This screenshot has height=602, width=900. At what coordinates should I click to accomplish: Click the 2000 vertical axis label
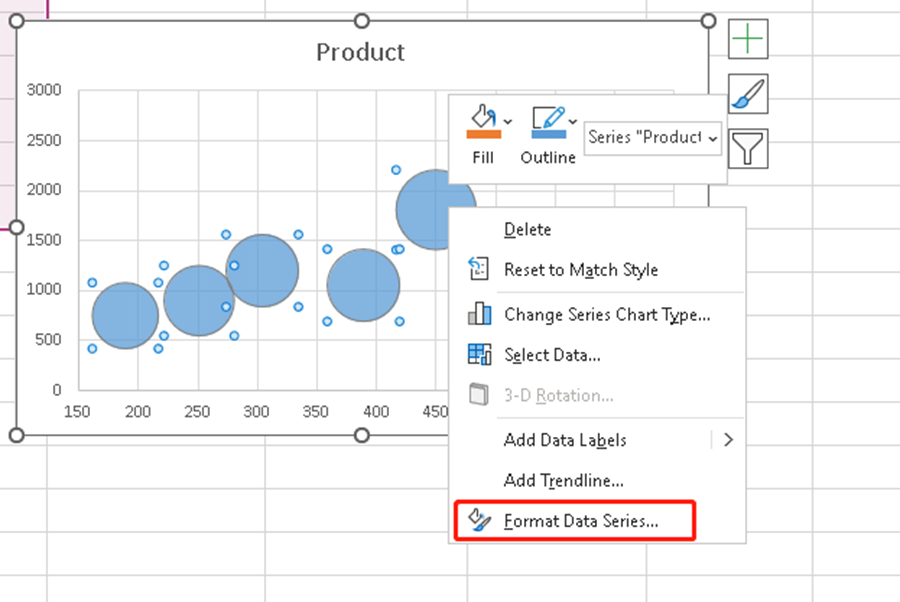[44, 189]
